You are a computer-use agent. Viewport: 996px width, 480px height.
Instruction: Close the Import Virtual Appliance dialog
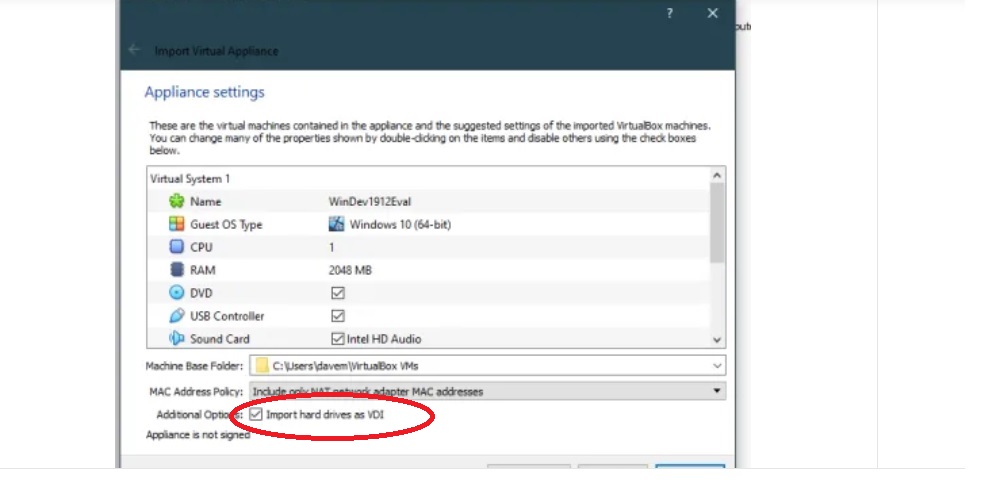pos(713,13)
